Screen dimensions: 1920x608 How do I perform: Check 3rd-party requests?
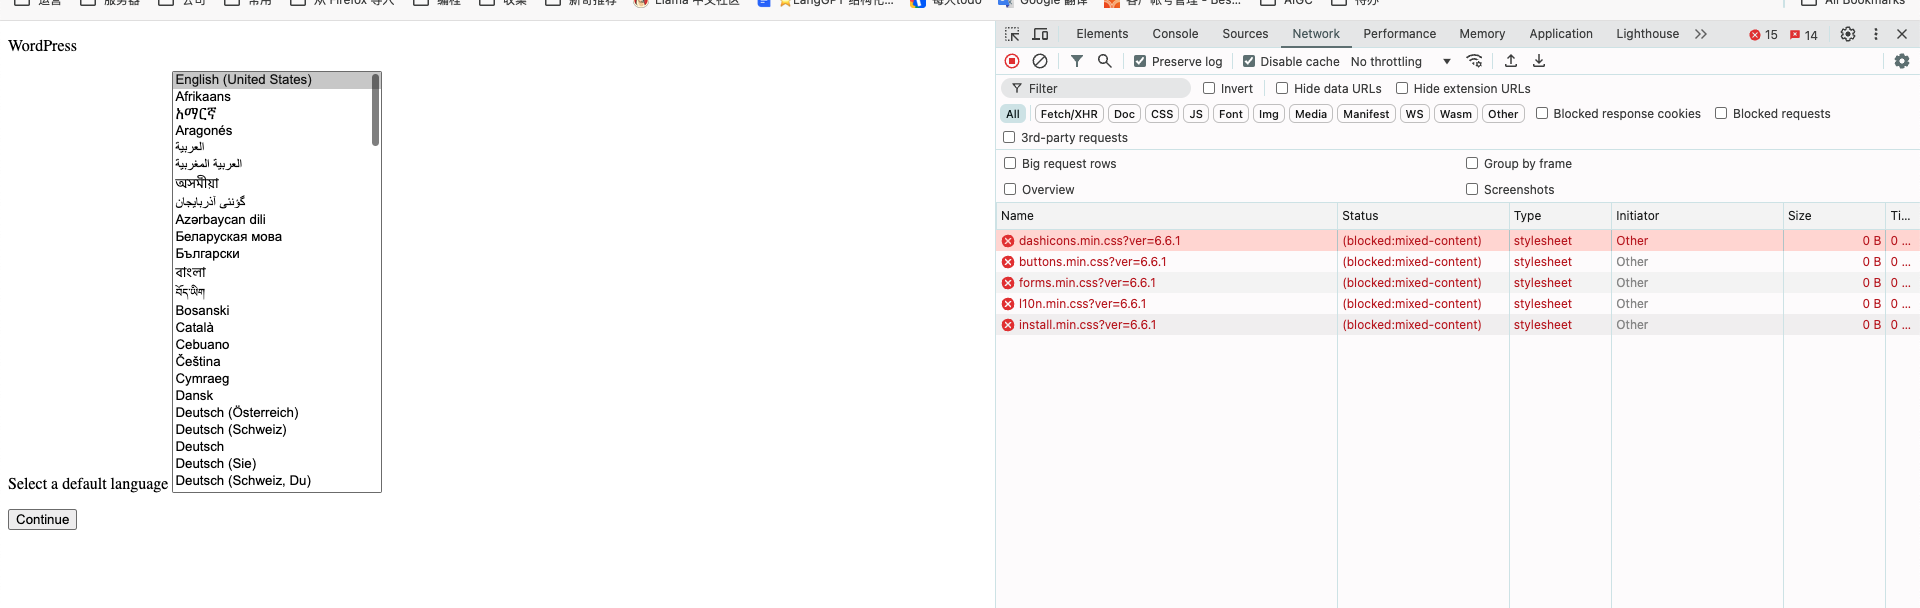click(x=1009, y=137)
